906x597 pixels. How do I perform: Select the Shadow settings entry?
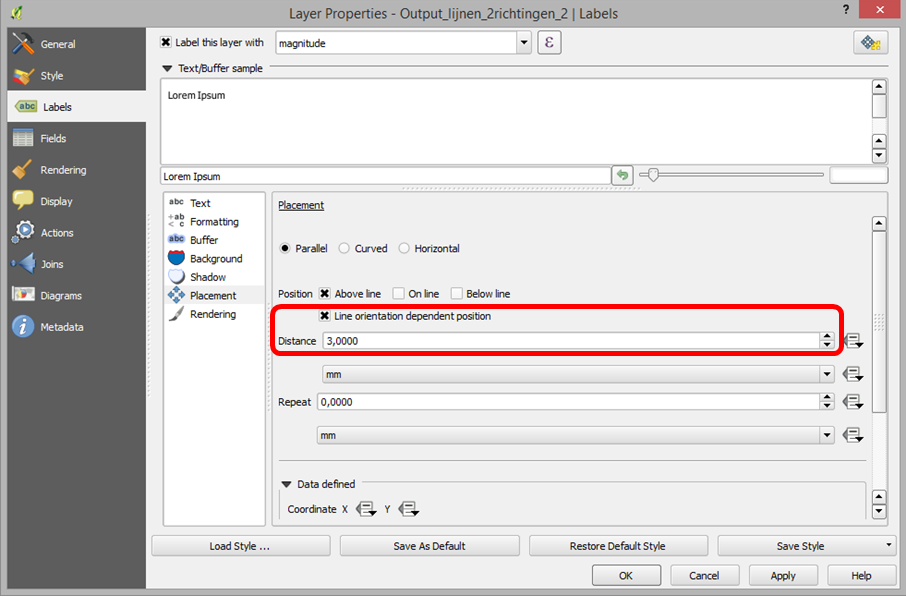tap(210, 277)
